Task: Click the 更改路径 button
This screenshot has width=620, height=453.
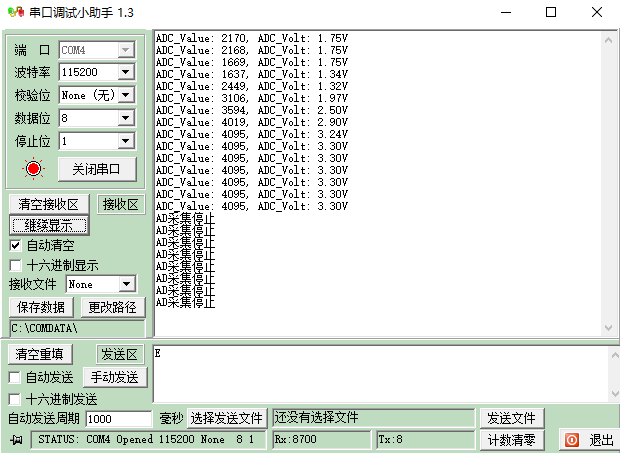Action: click(113, 307)
